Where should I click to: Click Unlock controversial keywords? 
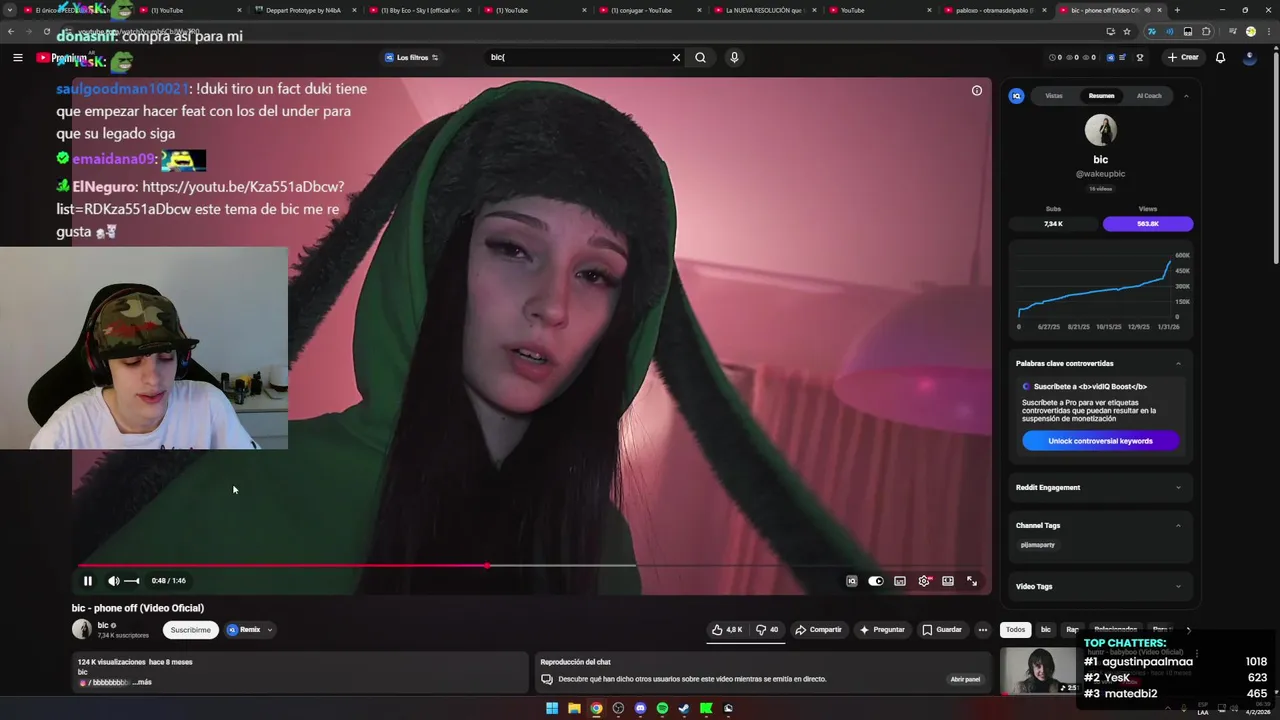coord(1100,441)
